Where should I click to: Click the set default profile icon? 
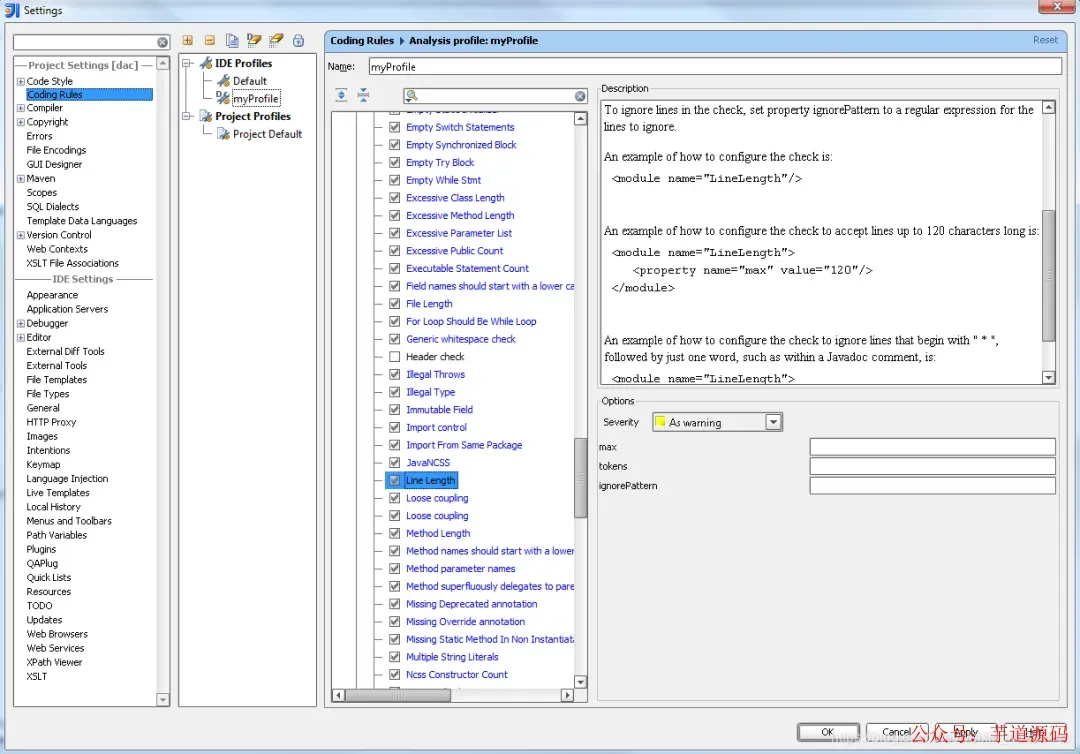254,40
